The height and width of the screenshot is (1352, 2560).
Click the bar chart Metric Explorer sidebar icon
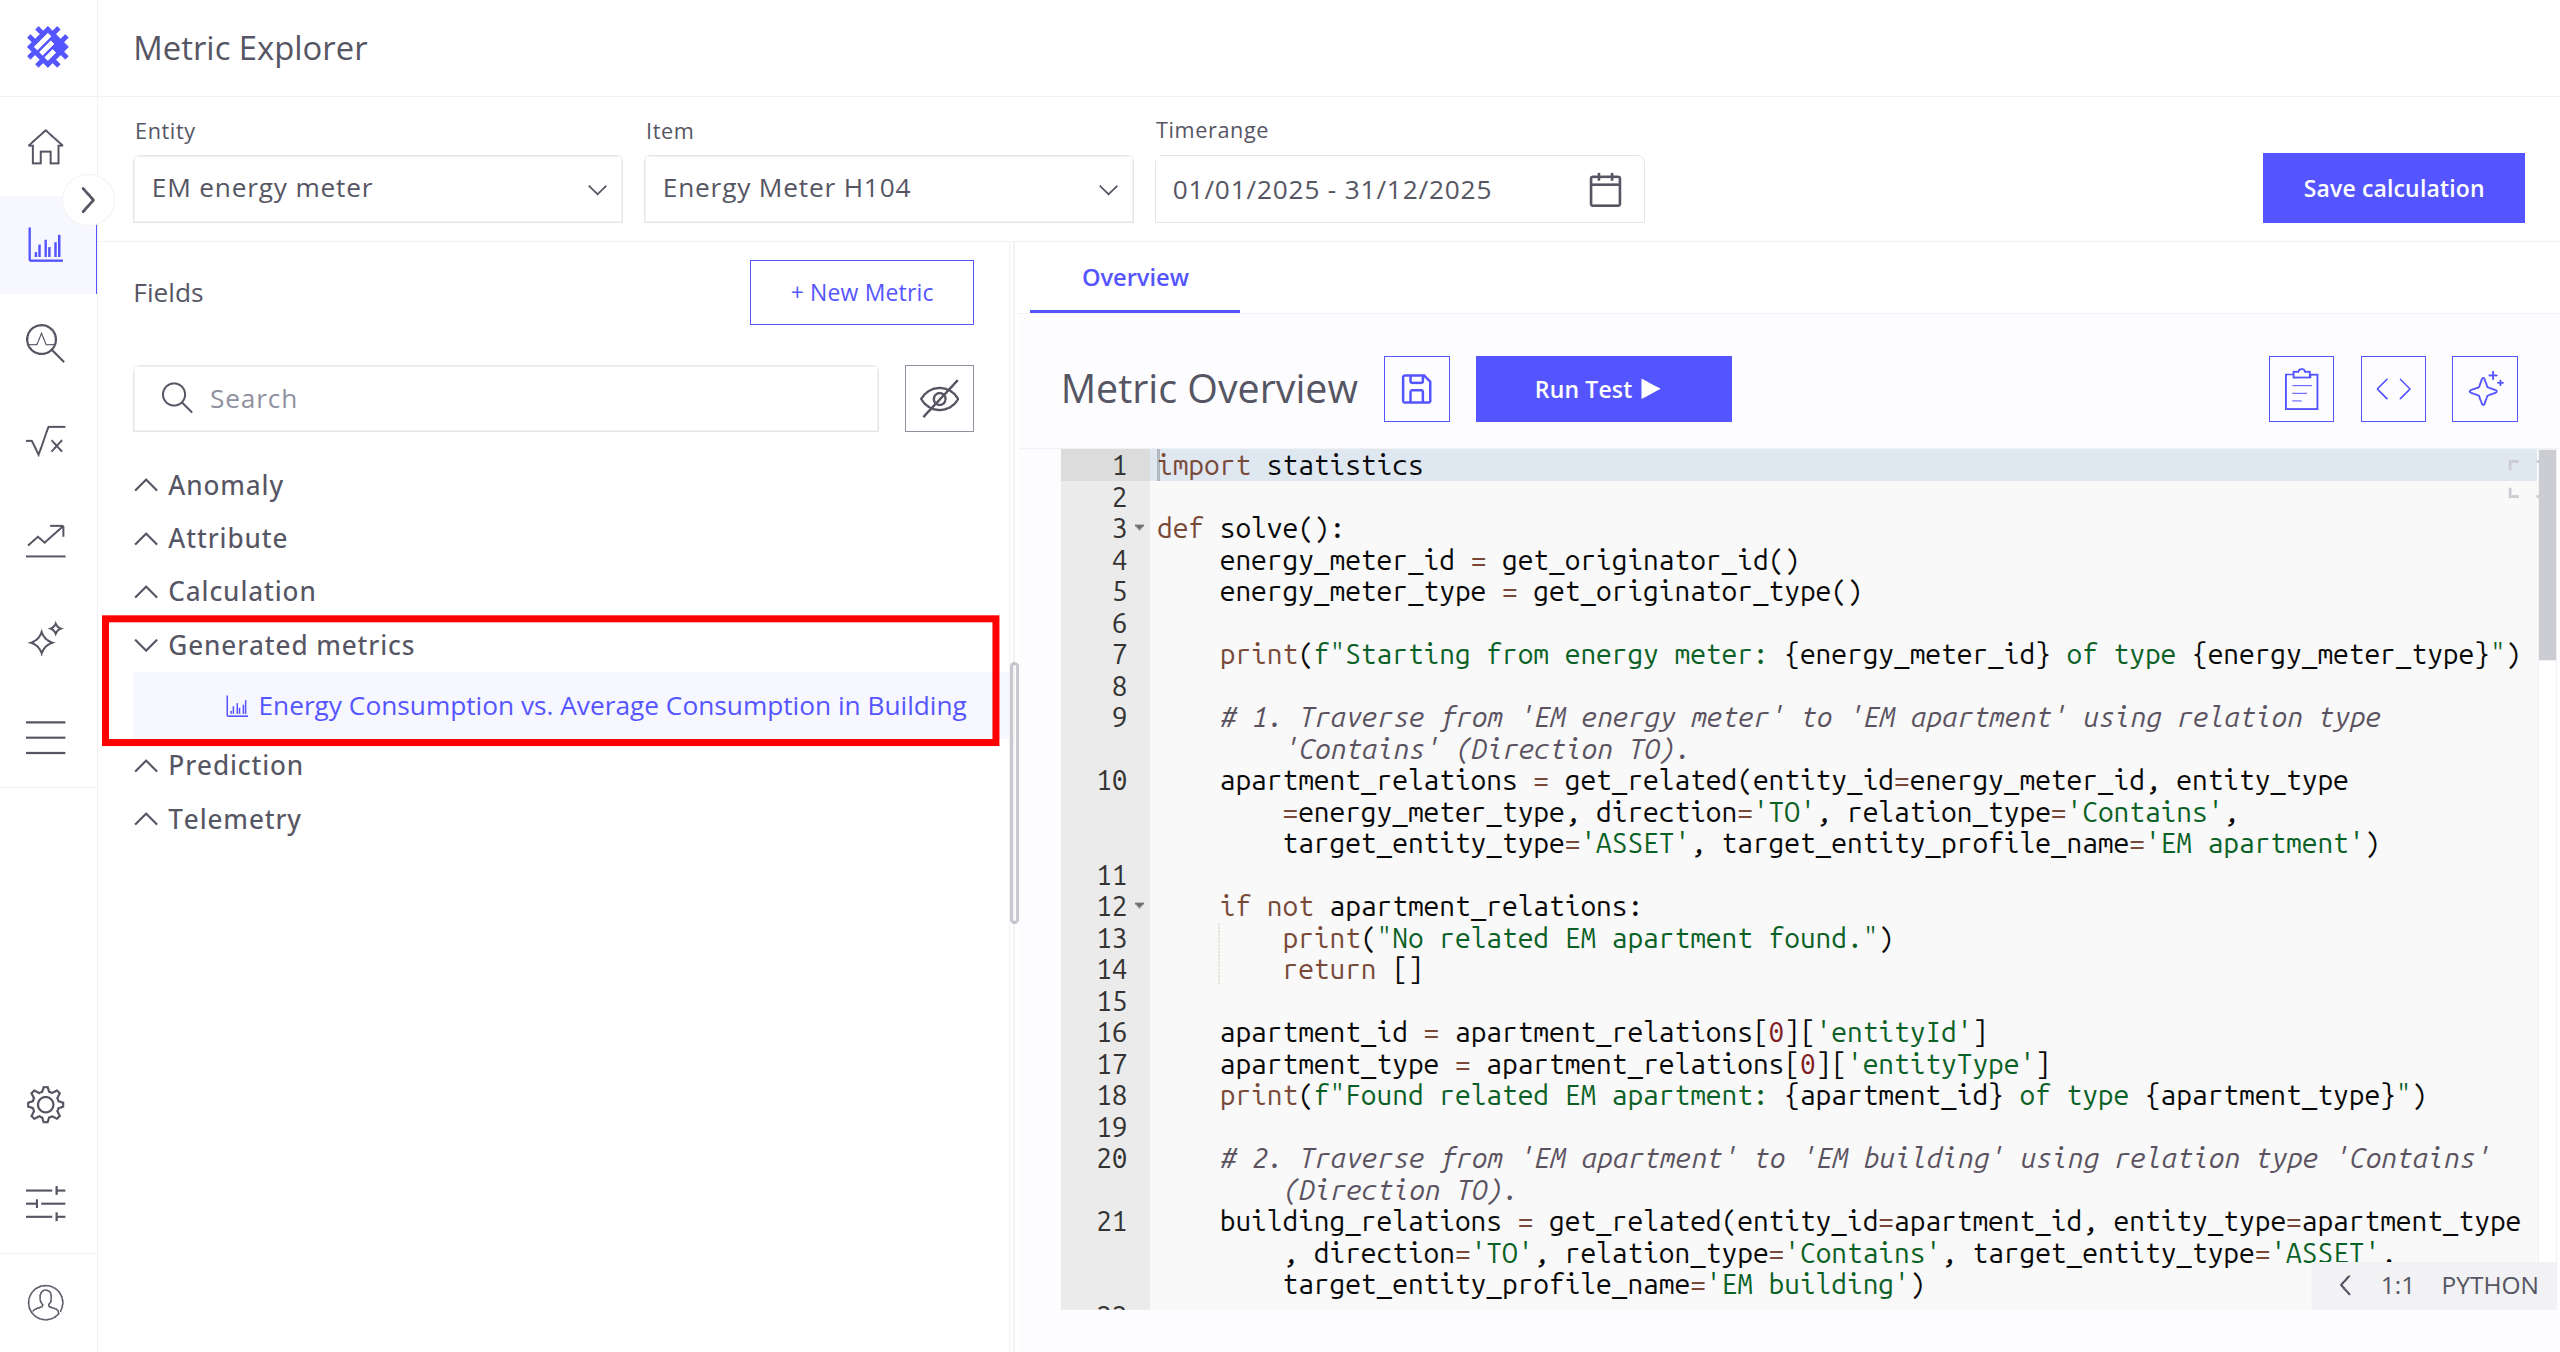tap(46, 245)
